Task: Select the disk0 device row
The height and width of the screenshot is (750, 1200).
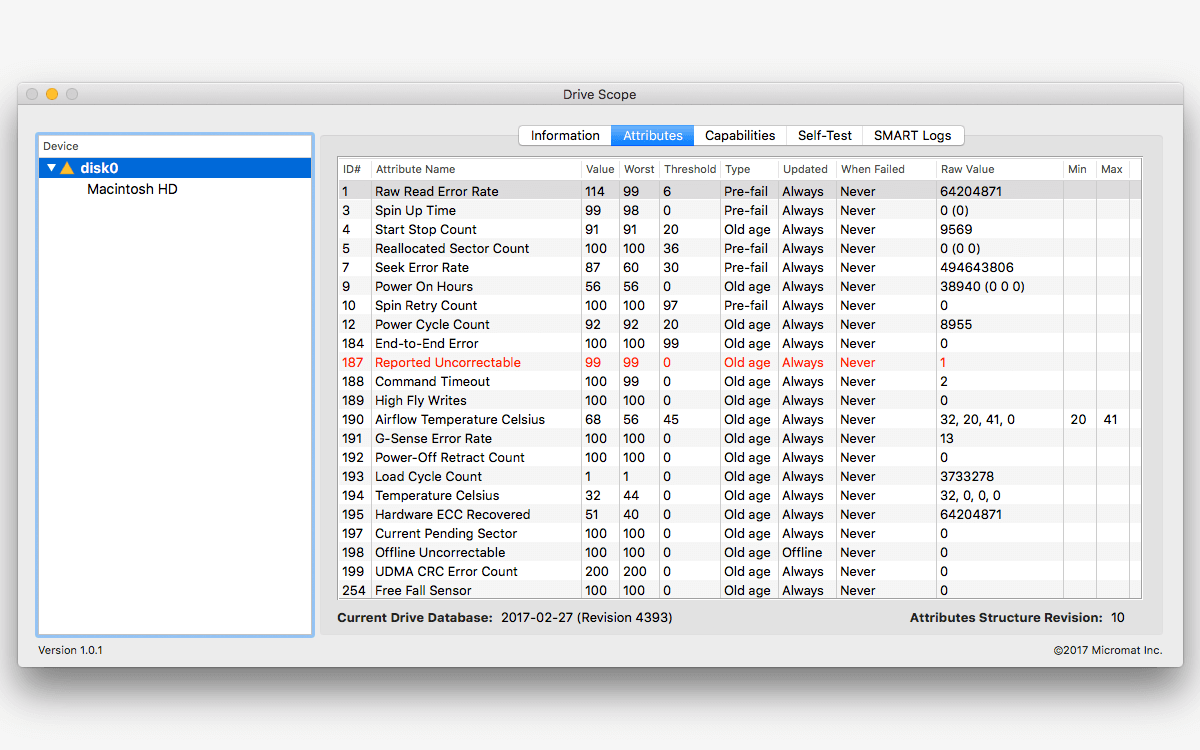Action: [x=175, y=168]
